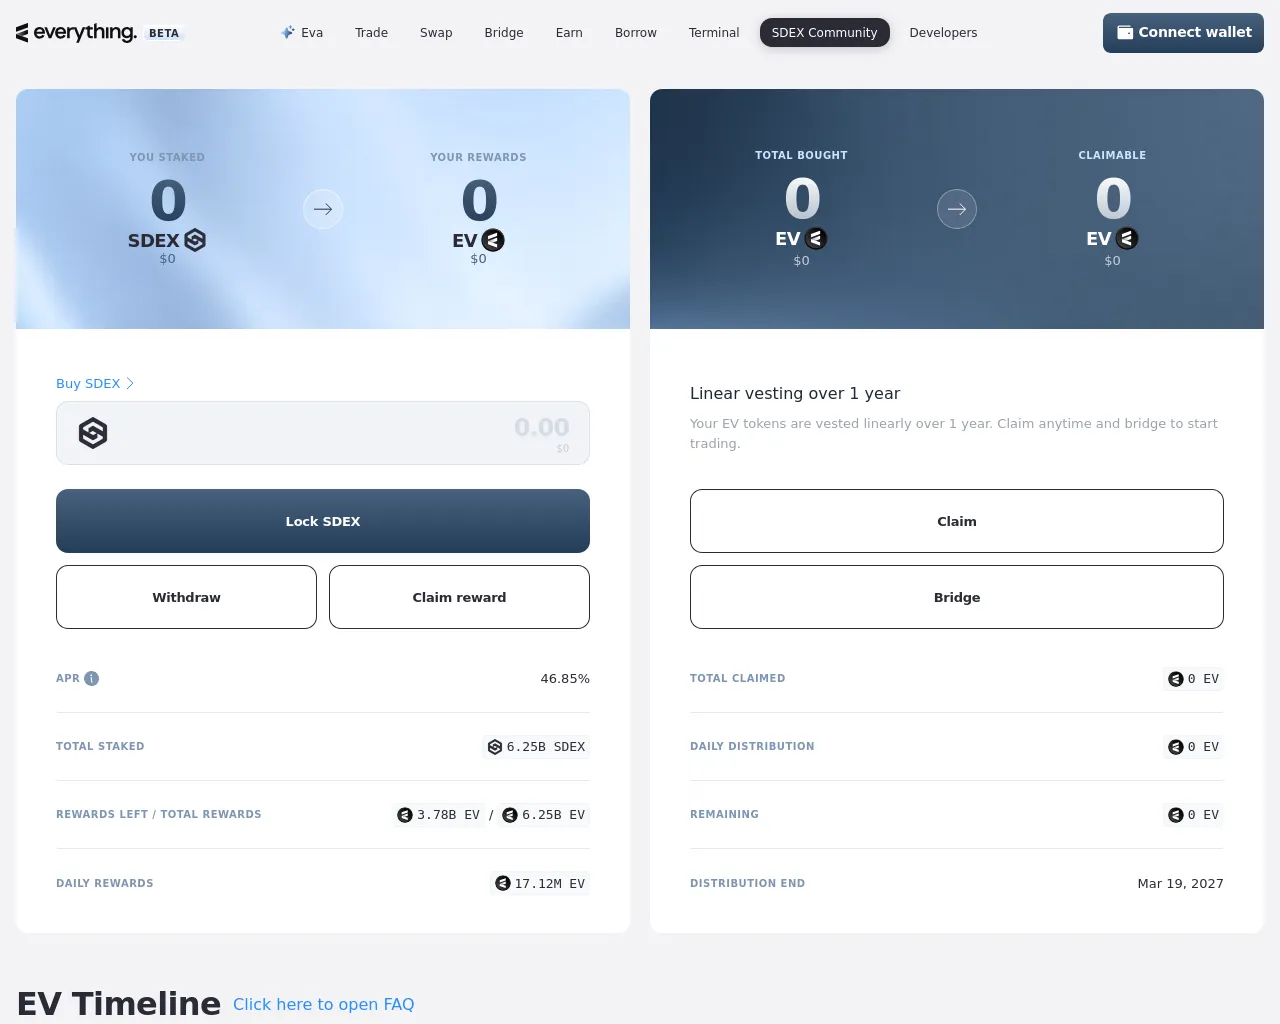The image size is (1280, 1024).
Task: Click the Claim reward button
Action: click(x=459, y=597)
